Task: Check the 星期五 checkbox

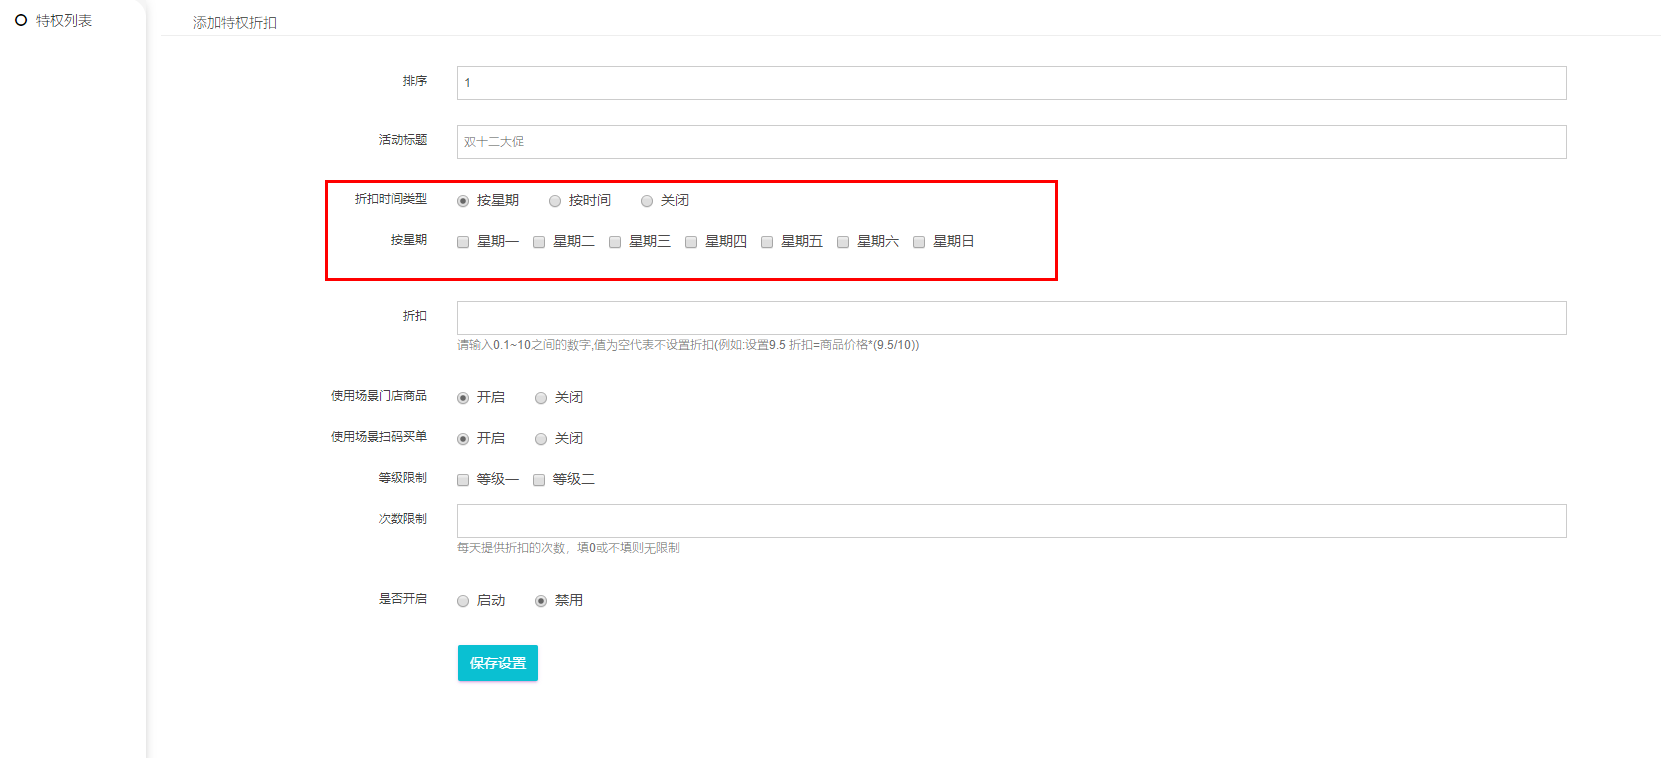Action: [767, 242]
